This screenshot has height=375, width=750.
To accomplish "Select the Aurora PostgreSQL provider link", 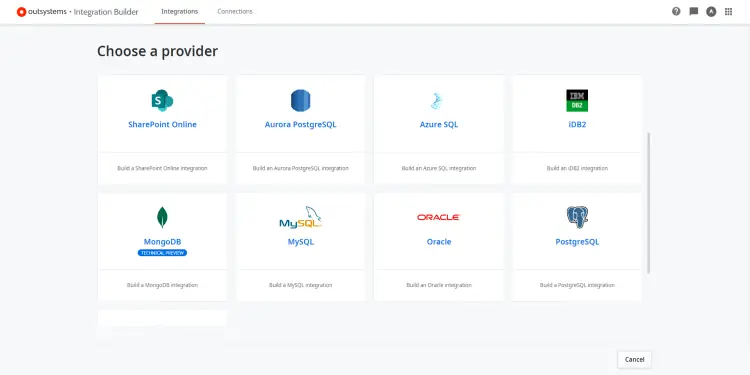I will pos(300,124).
